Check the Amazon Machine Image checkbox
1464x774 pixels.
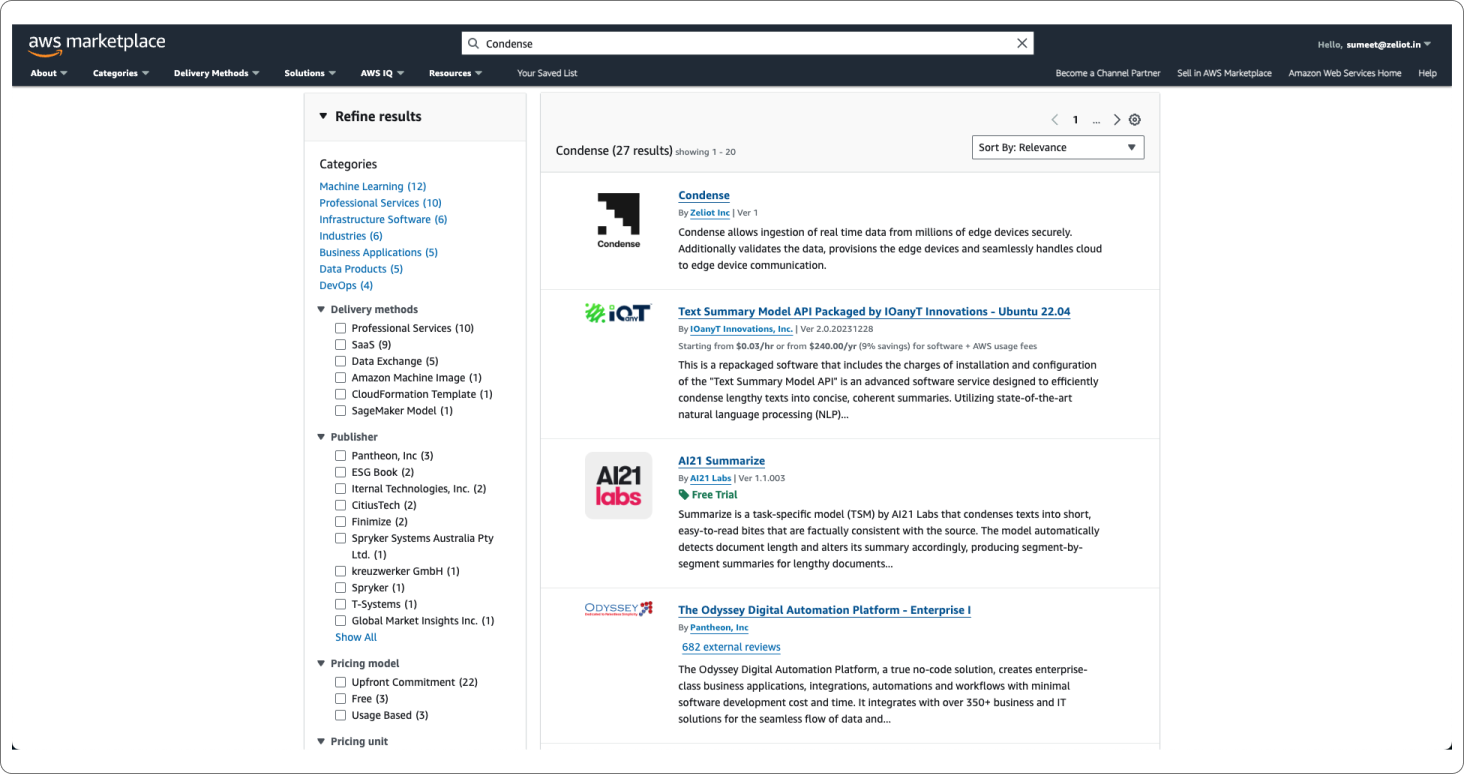341,378
